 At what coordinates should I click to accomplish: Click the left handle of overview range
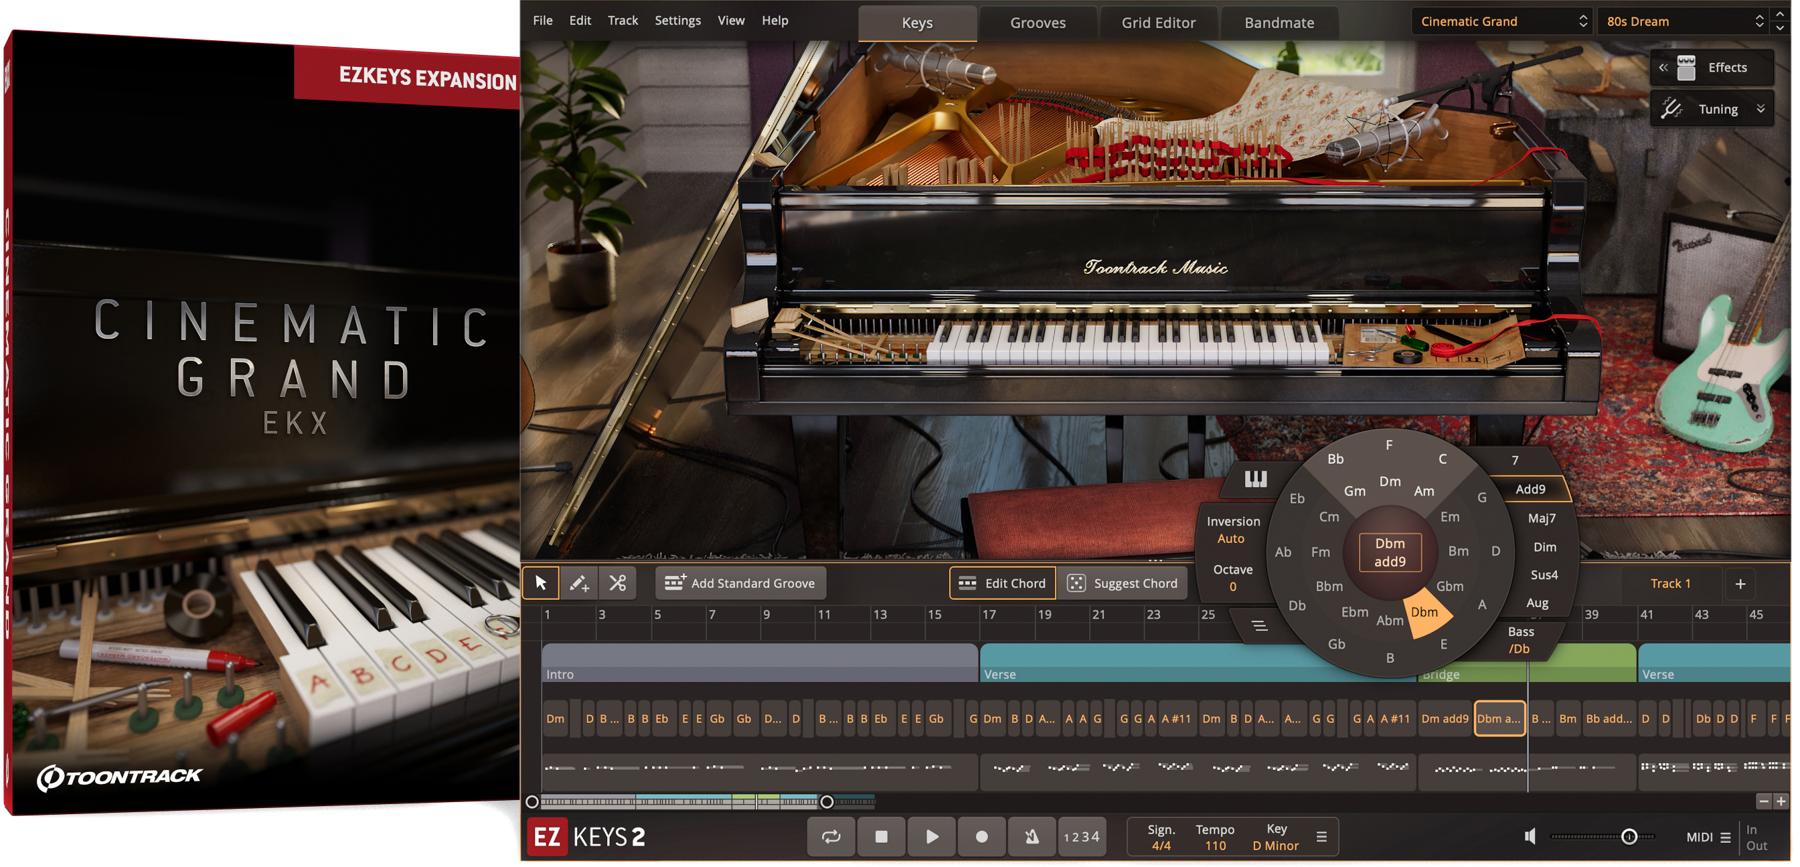tap(532, 801)
